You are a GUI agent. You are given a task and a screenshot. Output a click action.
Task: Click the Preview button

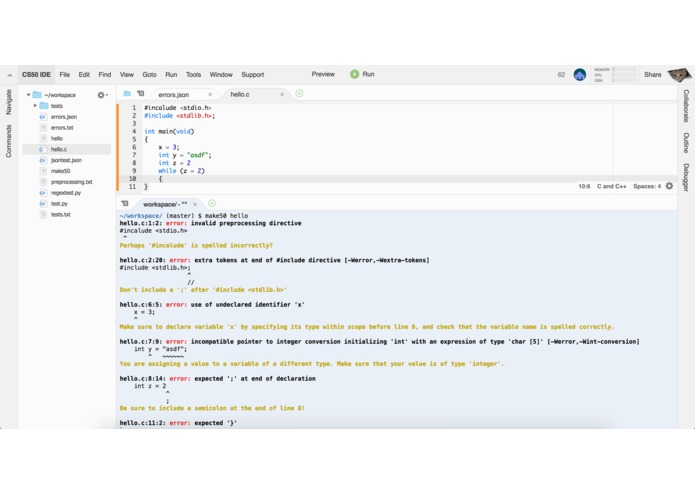(323, 74)
